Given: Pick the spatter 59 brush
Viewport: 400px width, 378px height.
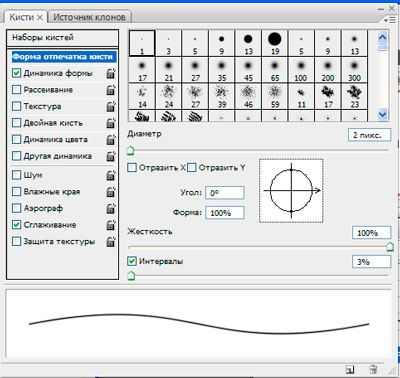Looking at the screenshot, I should [x=275, y=97].
